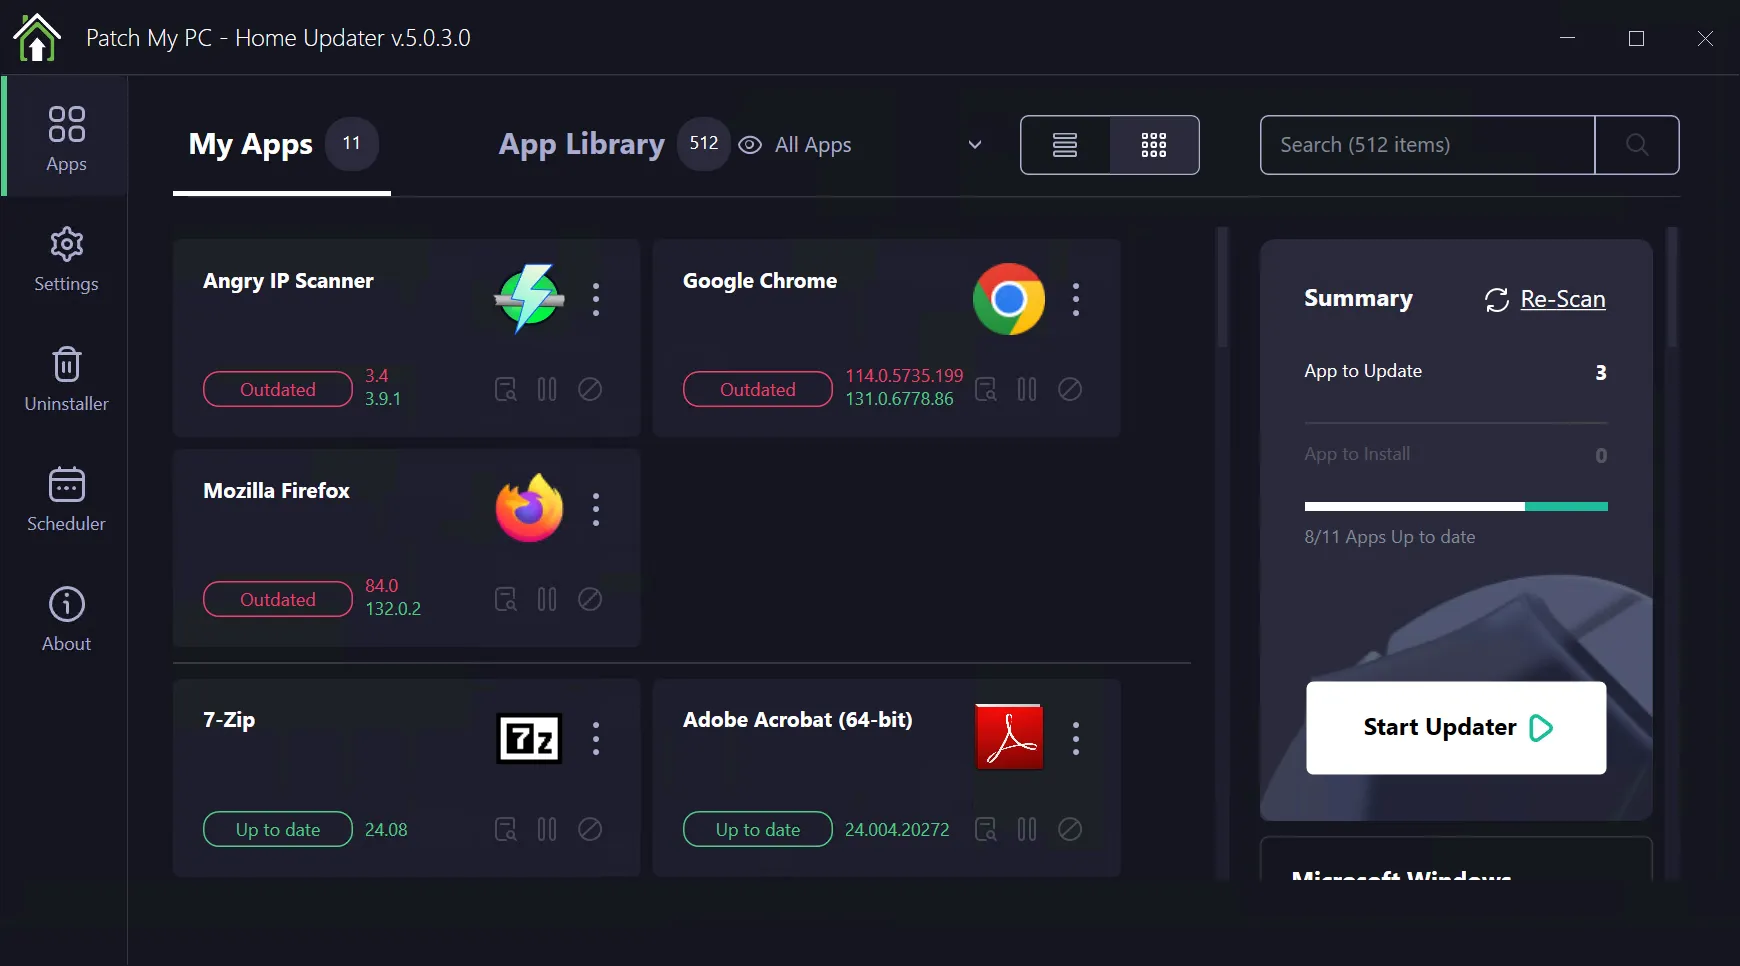Open the Apps section in sidebar

click(x=66, y=137)
